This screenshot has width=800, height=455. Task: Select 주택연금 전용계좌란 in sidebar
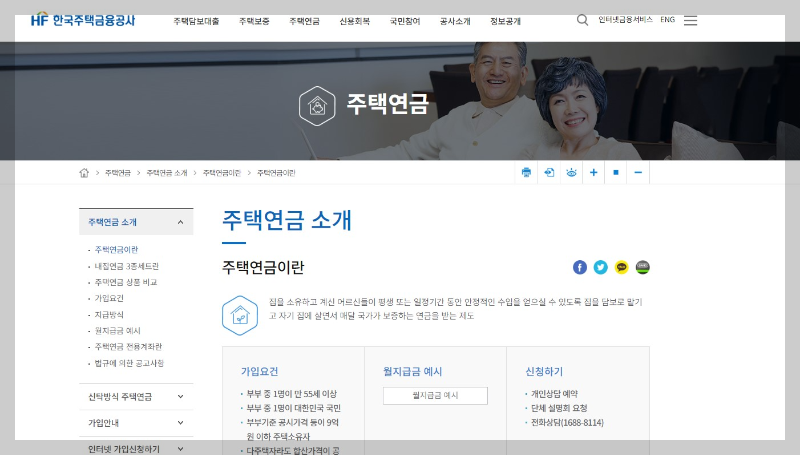(x=128, y=346)
